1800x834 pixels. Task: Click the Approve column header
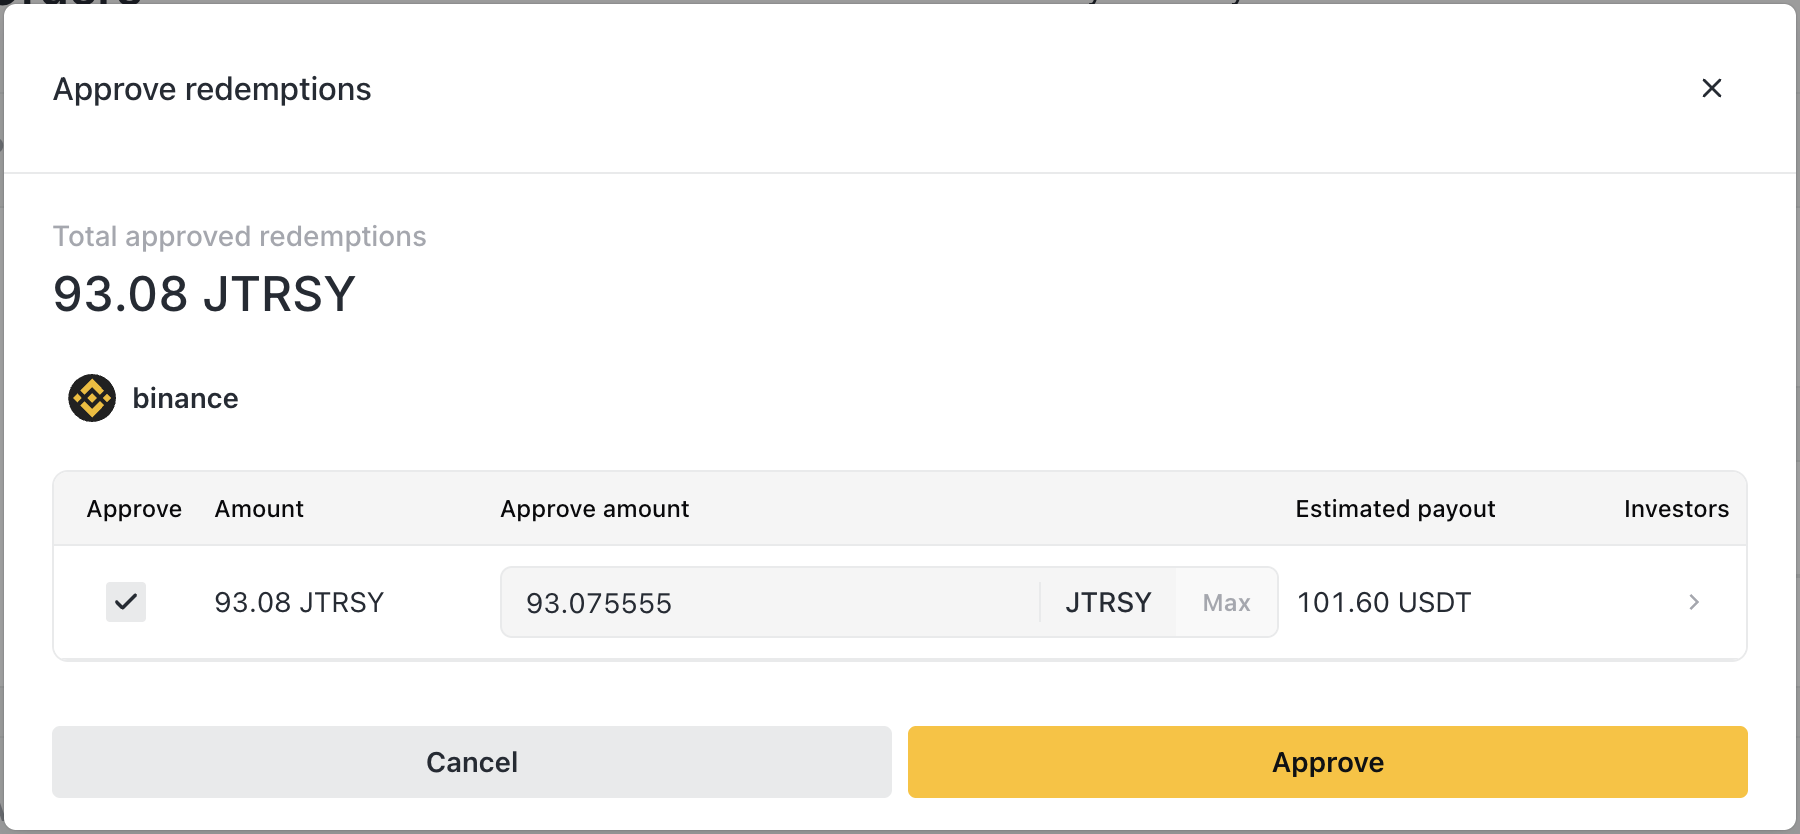point(134,509)
